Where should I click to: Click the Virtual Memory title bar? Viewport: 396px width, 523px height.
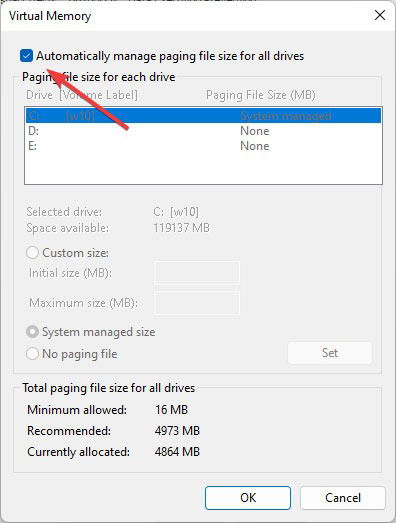pyautogui.click(x=183, y=16)
